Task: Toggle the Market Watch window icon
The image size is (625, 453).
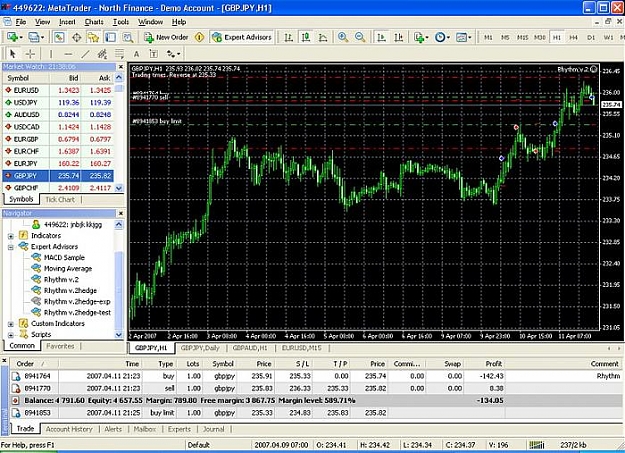Action: (x=59, y=37)
